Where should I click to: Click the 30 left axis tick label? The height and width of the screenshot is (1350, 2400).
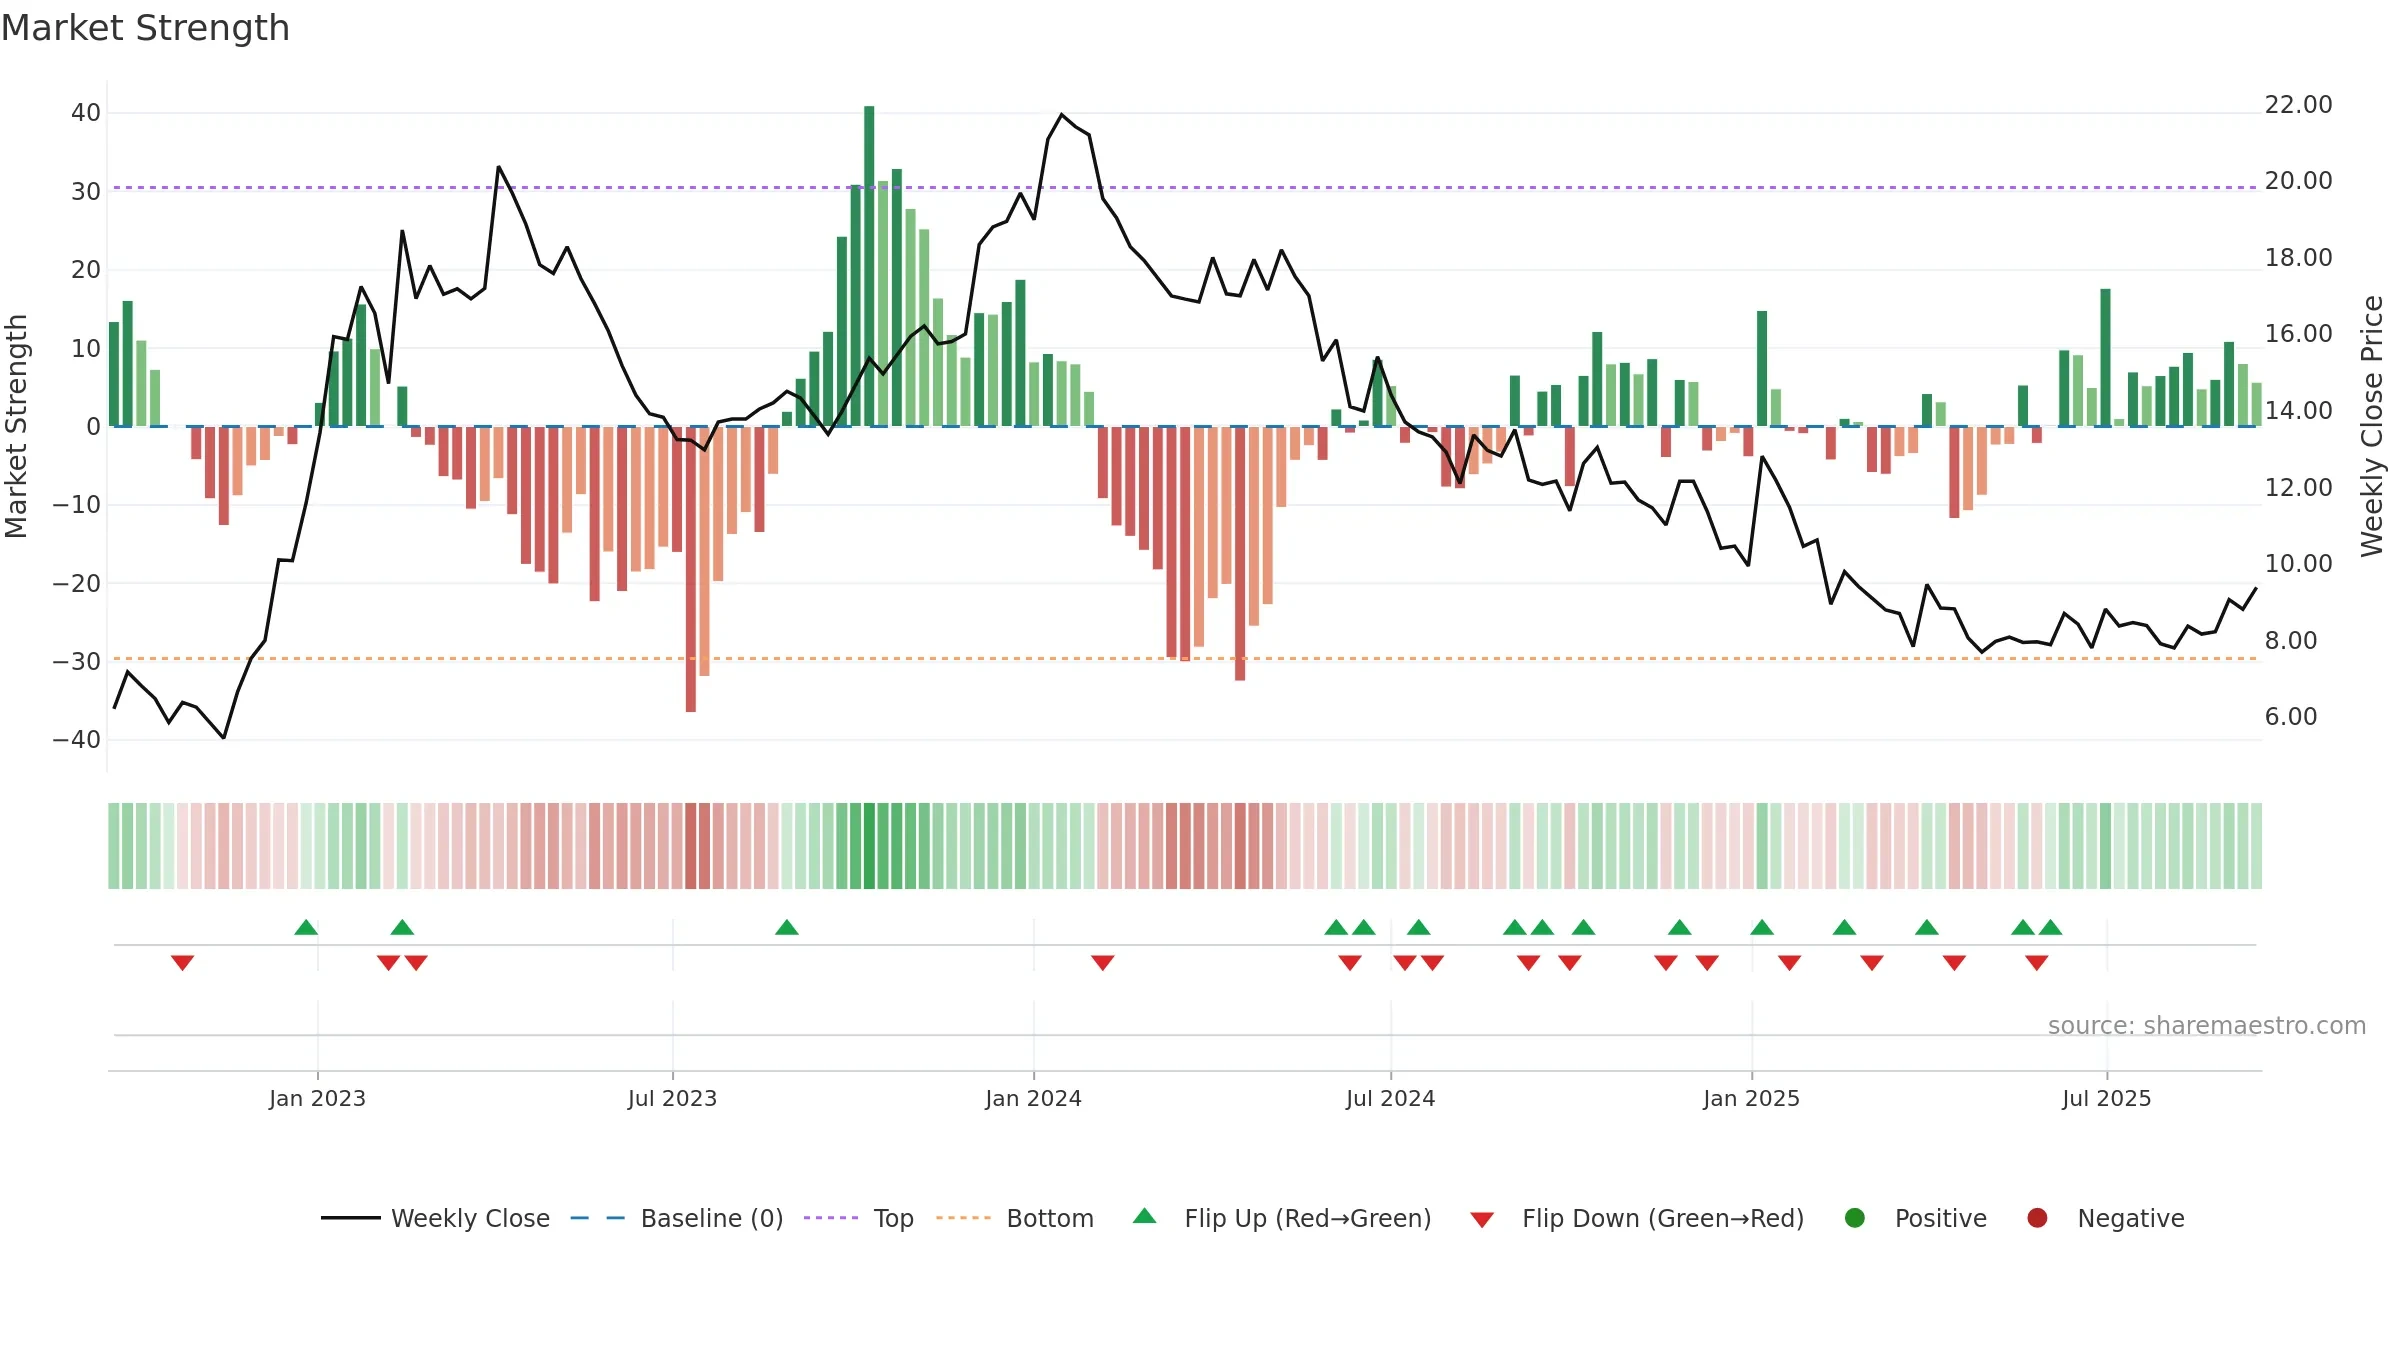pyautogui.click(x=86, y=191)
